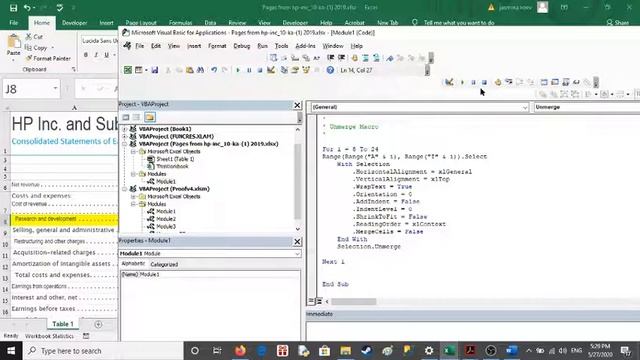The image size is (640, 360).
Task: Click the Undo icon in VBA standard toolbar
Action: click(214, 70)
